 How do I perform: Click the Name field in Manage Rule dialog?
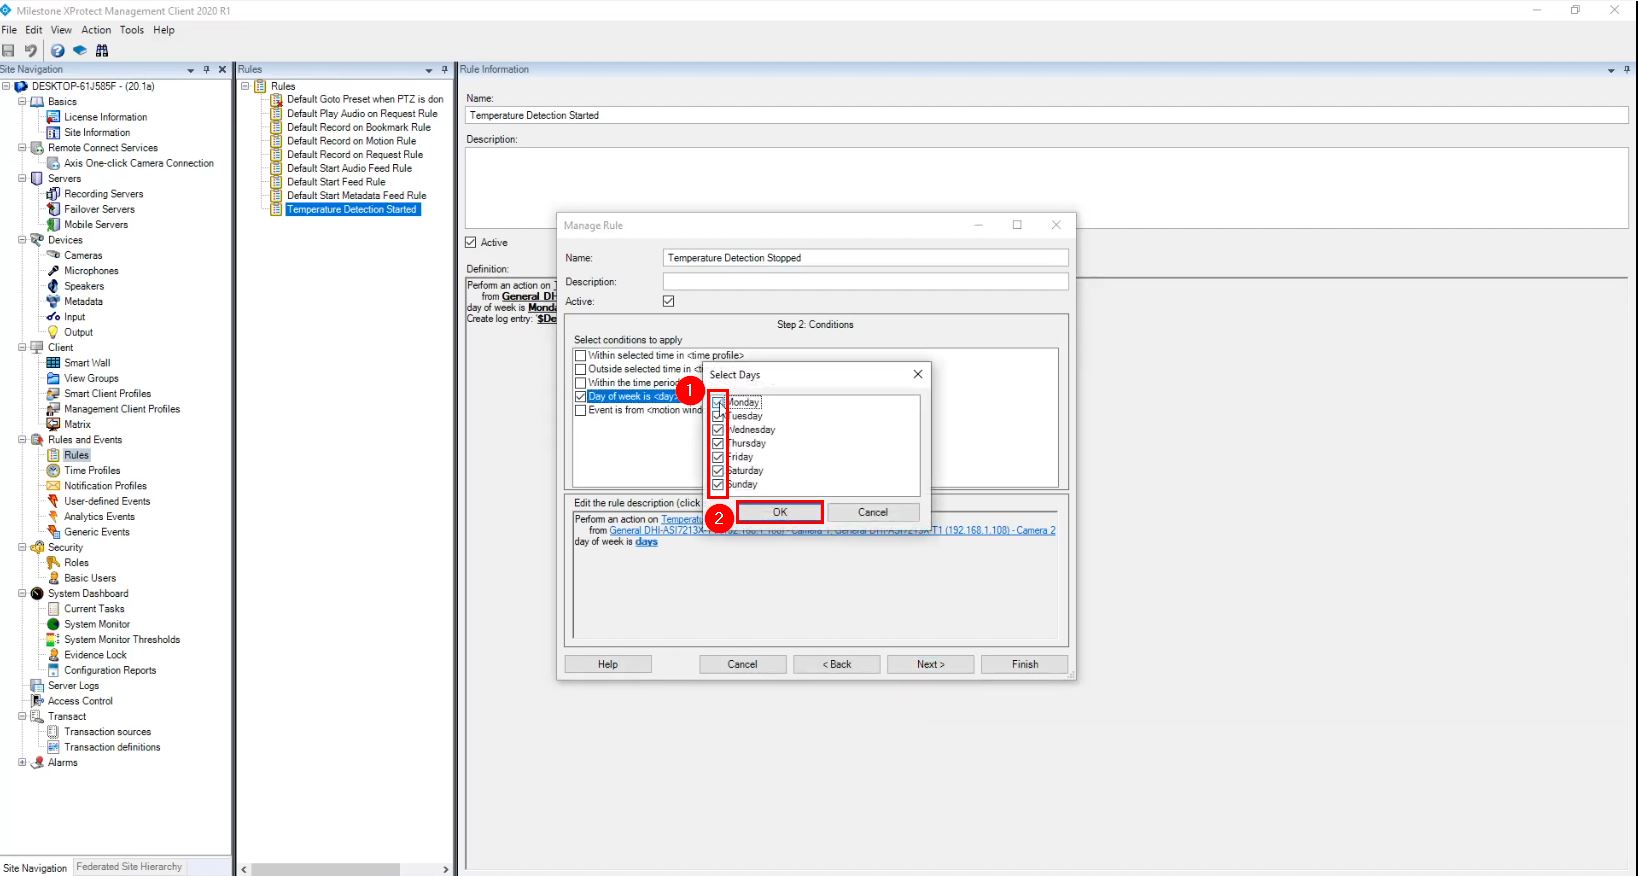click(x=866, y=258)
